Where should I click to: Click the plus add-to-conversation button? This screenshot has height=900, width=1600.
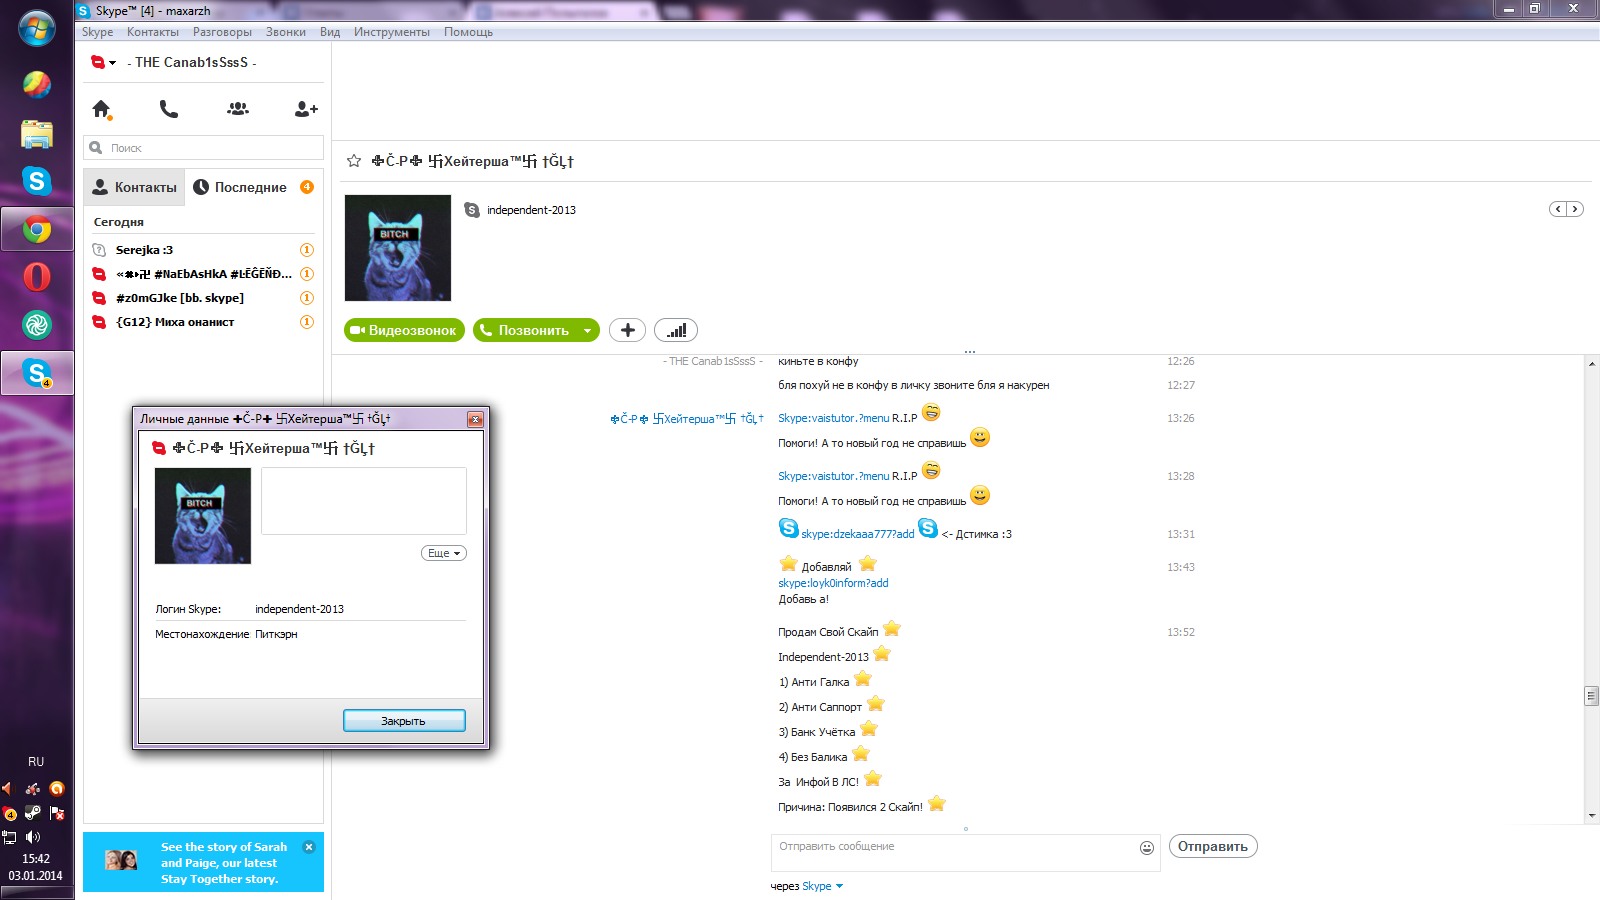[x=627, y=330]
